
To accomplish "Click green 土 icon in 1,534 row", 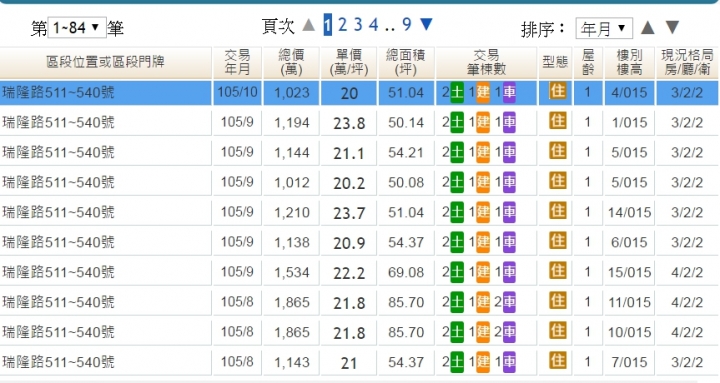I will [457, 272].
